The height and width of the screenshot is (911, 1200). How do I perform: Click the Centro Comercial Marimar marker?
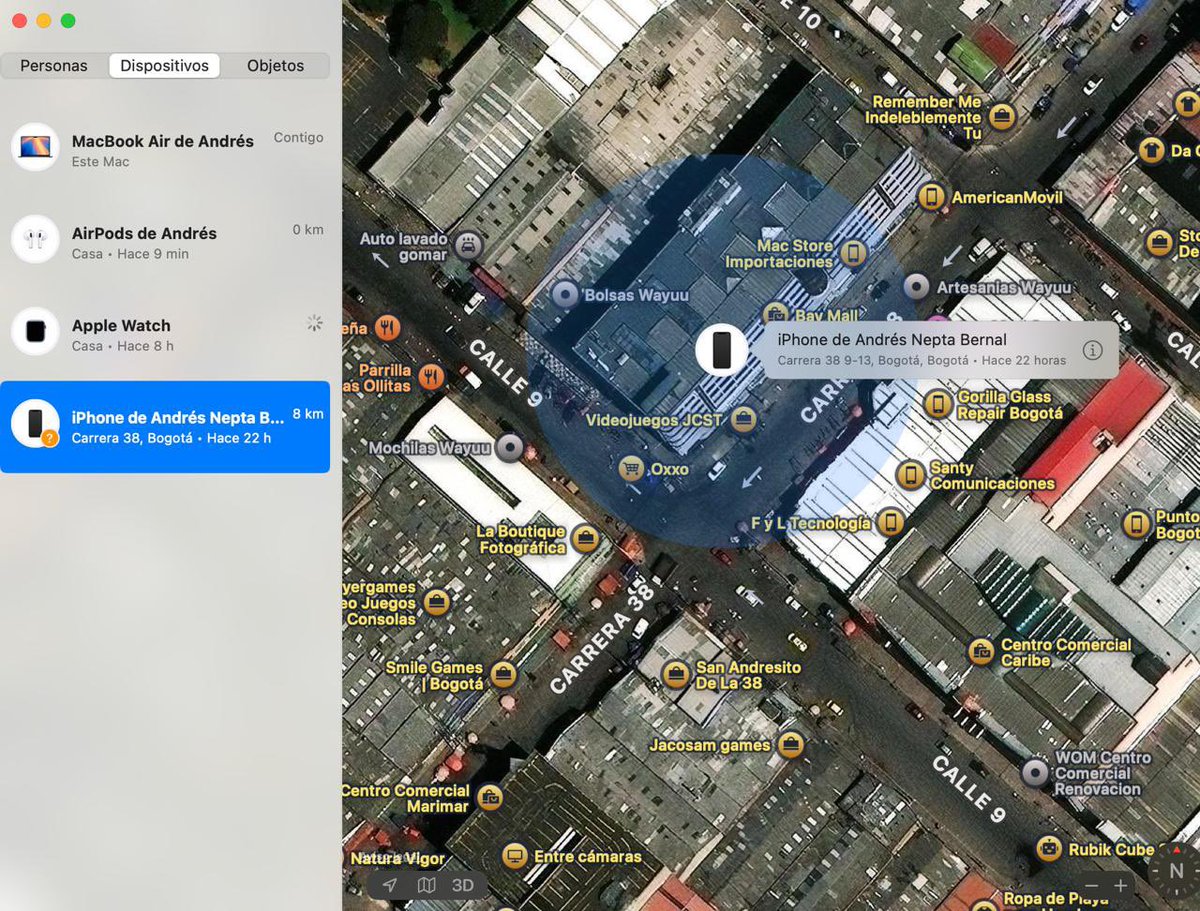tap(489, 797)
